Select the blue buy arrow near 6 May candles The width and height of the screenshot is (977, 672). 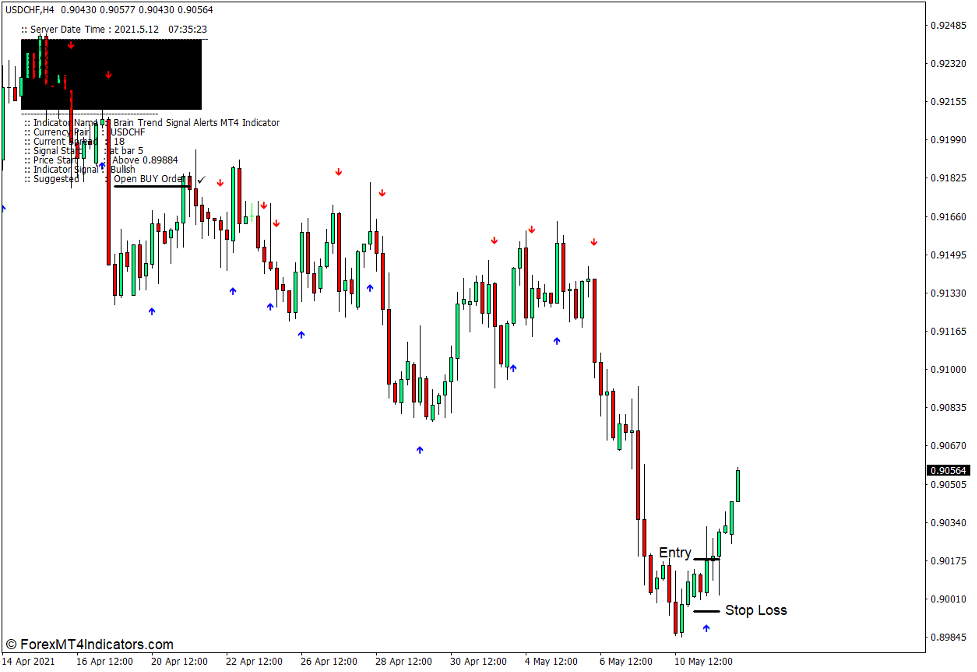click(x=557, y=341)
